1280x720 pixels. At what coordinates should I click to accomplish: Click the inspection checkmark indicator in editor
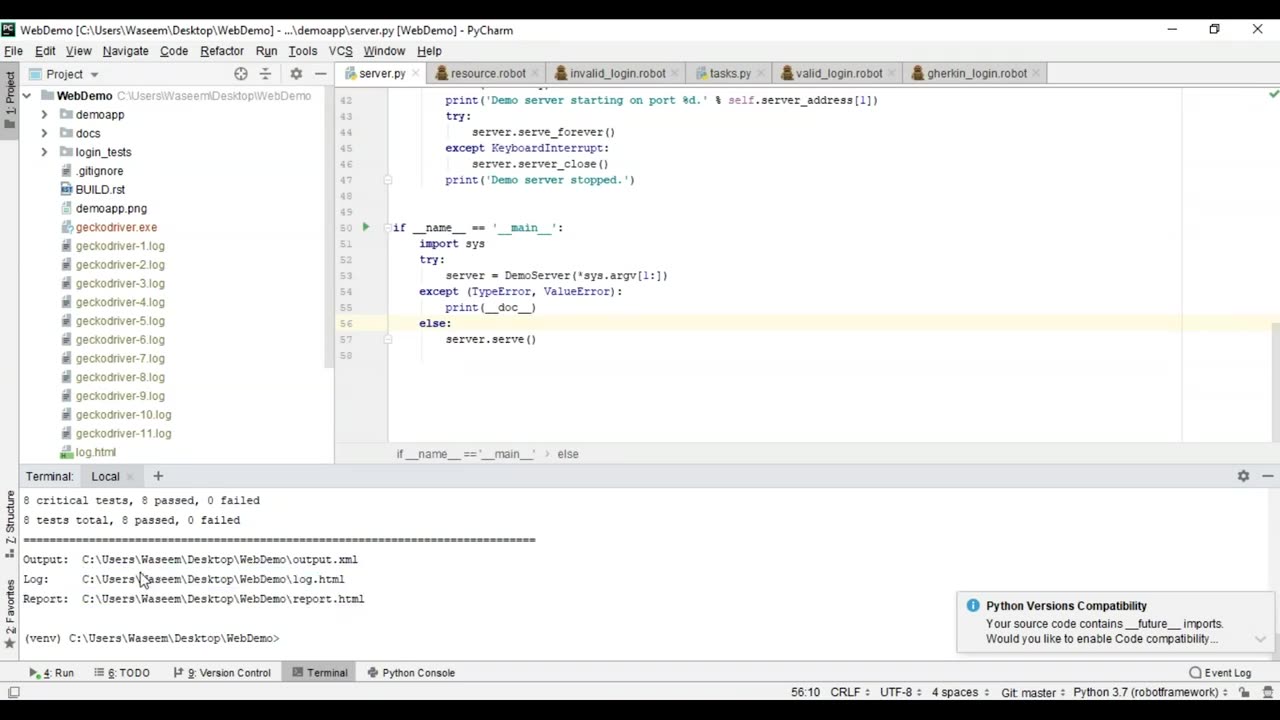(1273, 94)
